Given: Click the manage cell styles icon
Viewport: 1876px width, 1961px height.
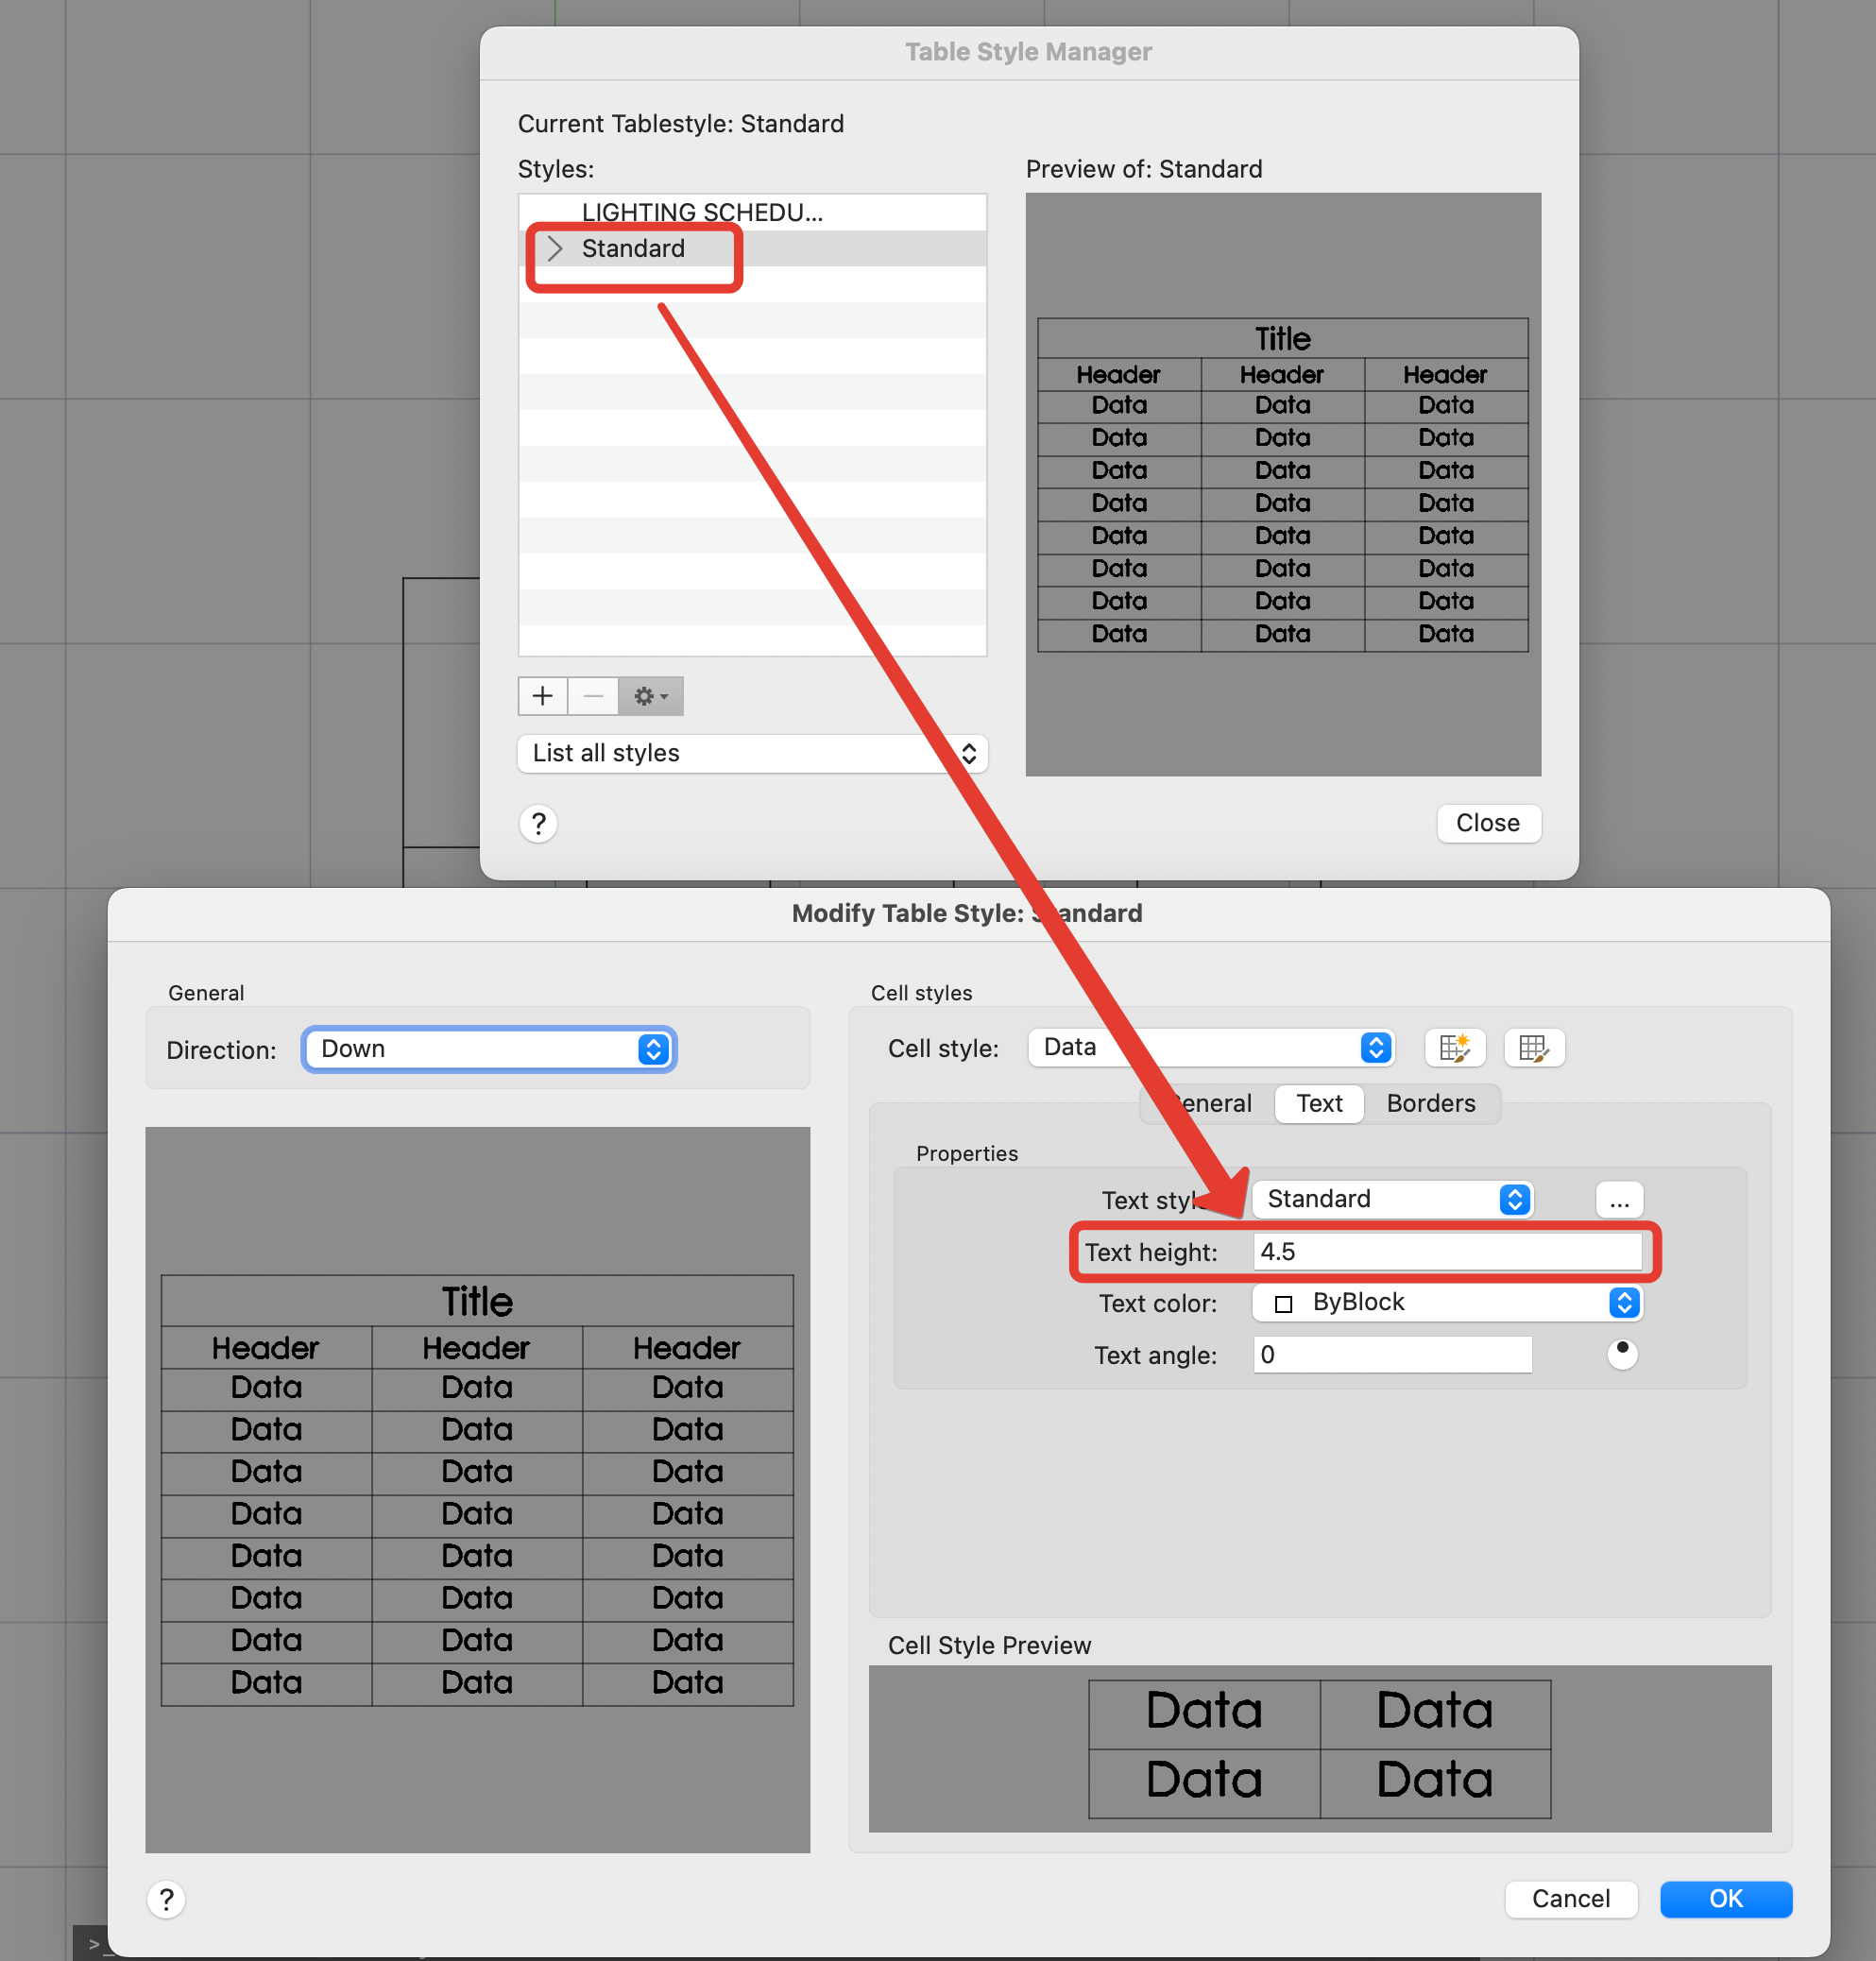Looking at the screenshot, I should [x=1534, y=1047].
